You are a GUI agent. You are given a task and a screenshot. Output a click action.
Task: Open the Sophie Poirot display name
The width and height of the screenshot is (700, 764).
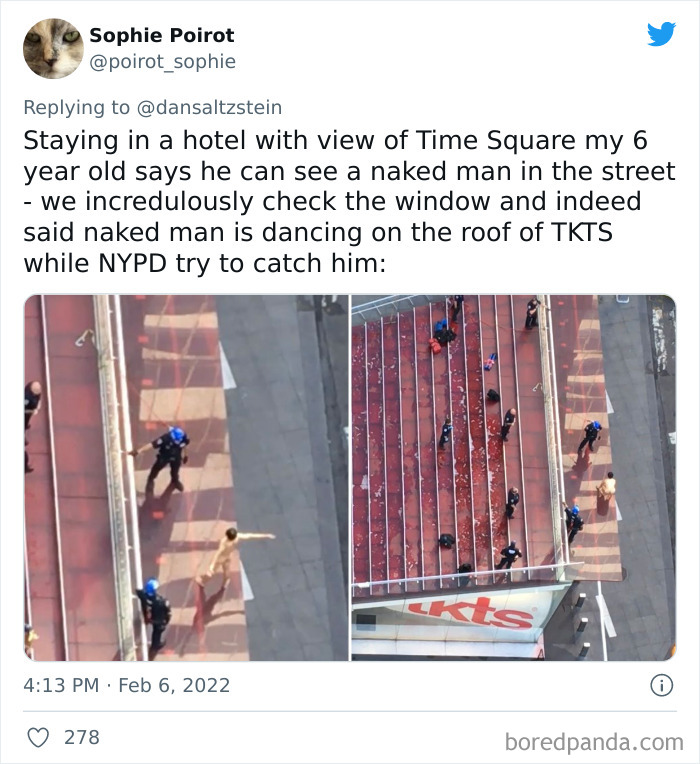pos(162,35)
